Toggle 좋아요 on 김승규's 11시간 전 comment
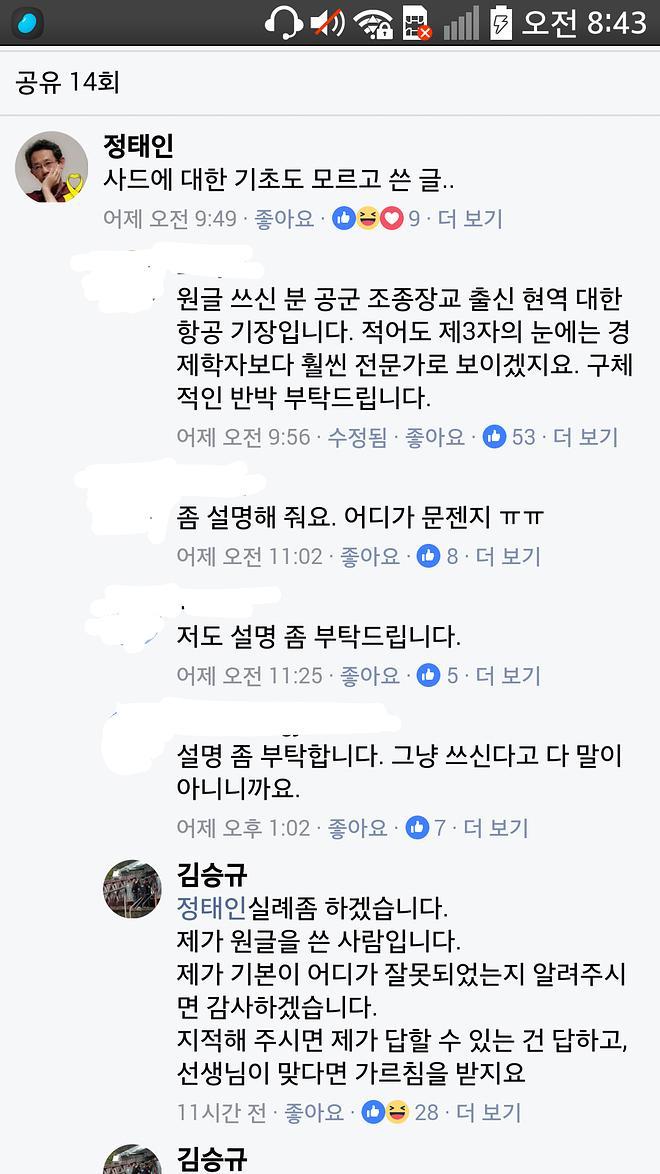The width and height of the screenshot is (660, 1174). 314,1112
